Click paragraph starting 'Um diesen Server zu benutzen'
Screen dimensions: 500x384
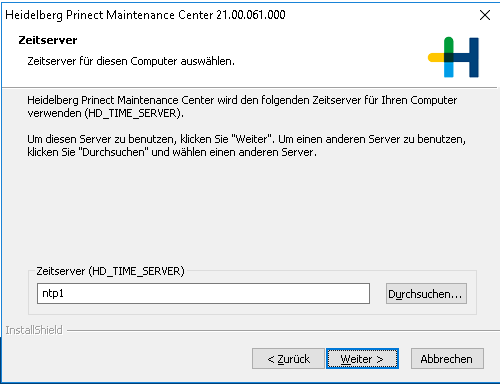pyautogui.click(x=246, y=146)
